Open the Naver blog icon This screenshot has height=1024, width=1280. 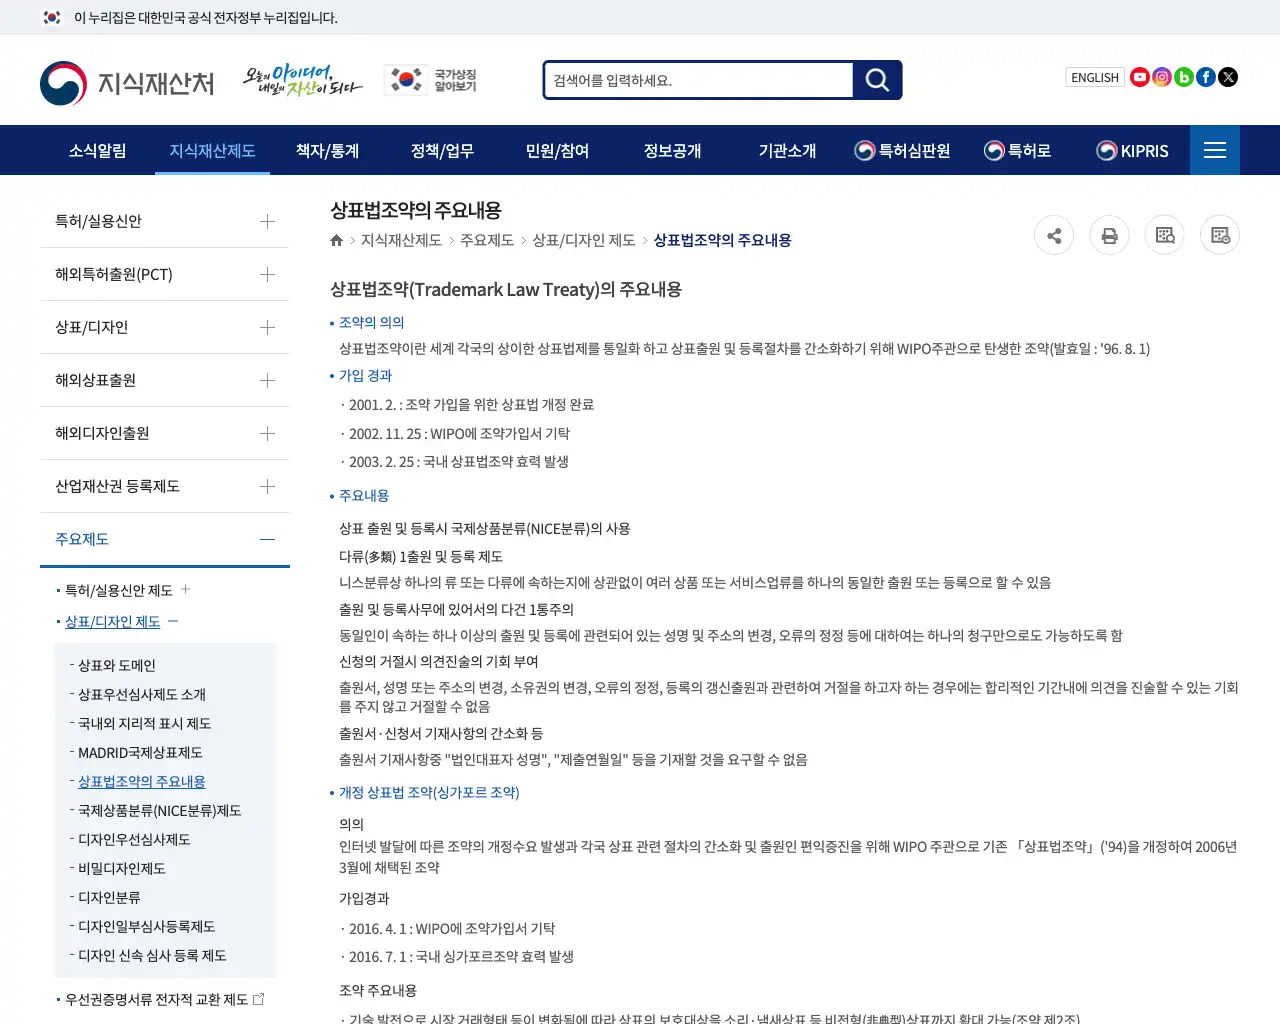pos(1183,76)
